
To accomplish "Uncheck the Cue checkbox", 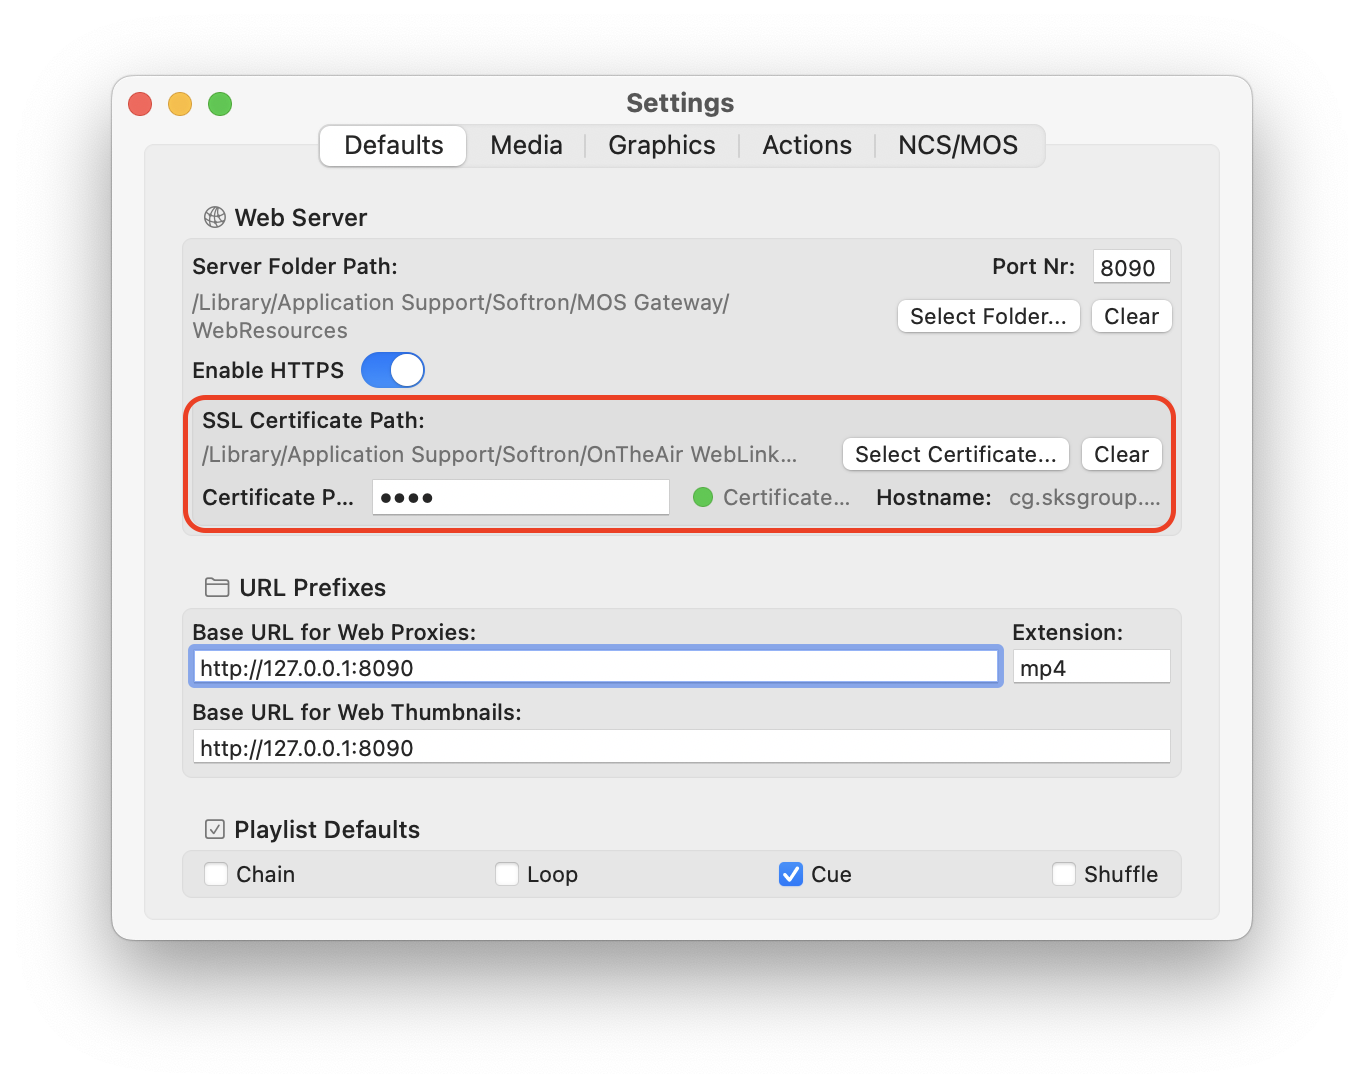I will click(791, 874).
